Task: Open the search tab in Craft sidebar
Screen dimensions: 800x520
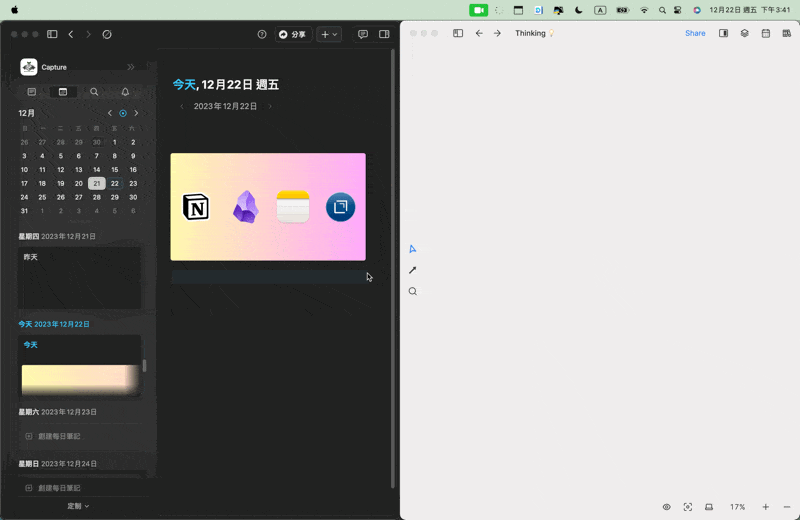Action: pos(94,92)
